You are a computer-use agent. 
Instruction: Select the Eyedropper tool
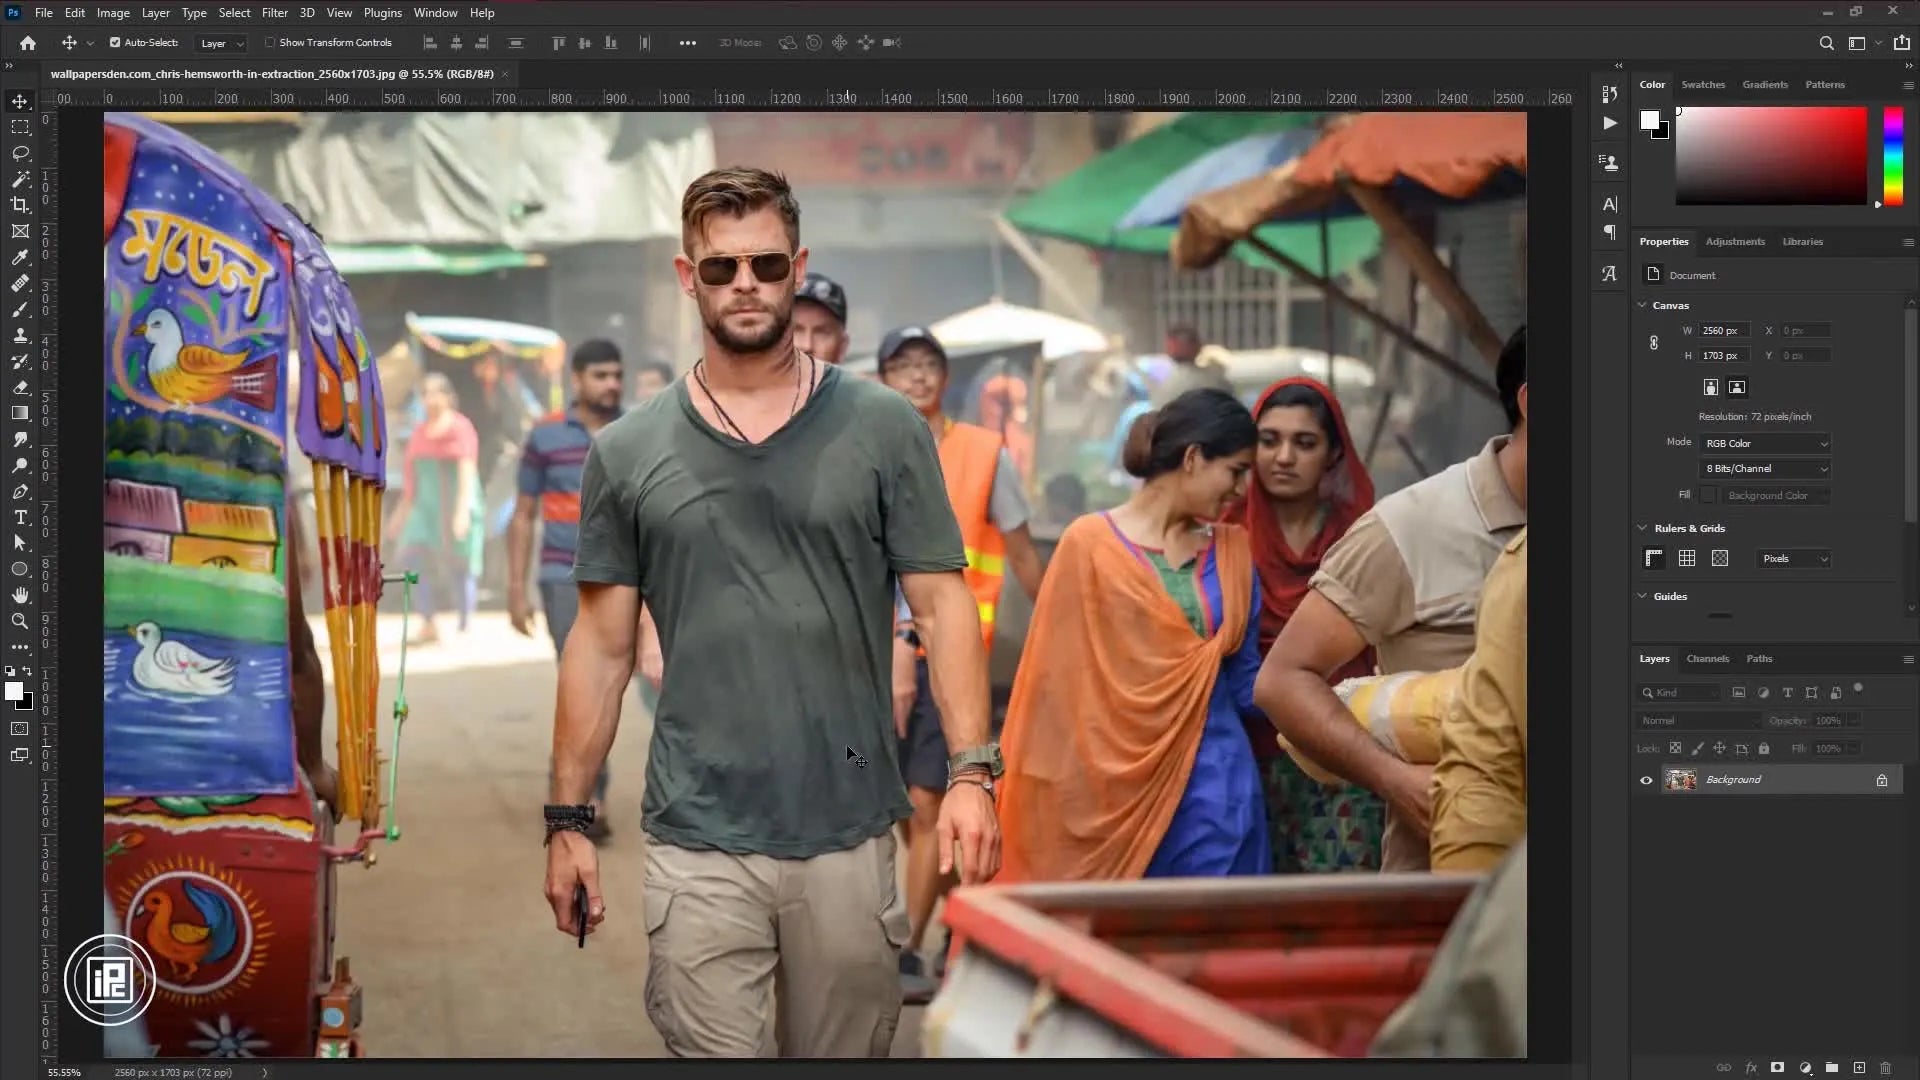pos(20,257)
